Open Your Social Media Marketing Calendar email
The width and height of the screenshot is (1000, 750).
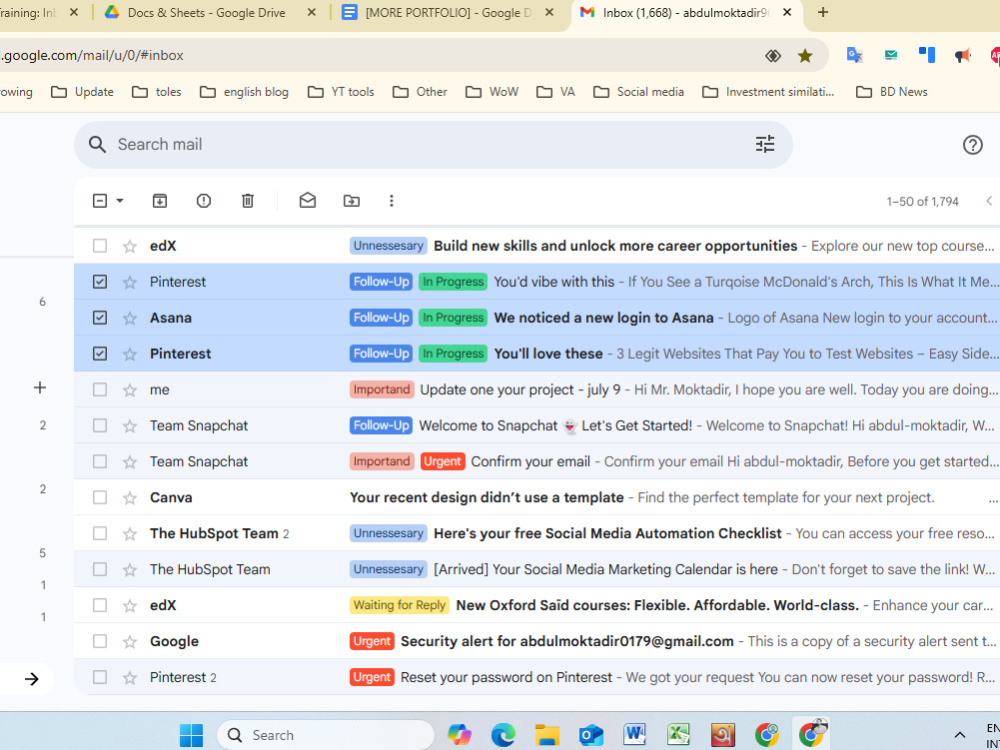click(x=537, y=570)
